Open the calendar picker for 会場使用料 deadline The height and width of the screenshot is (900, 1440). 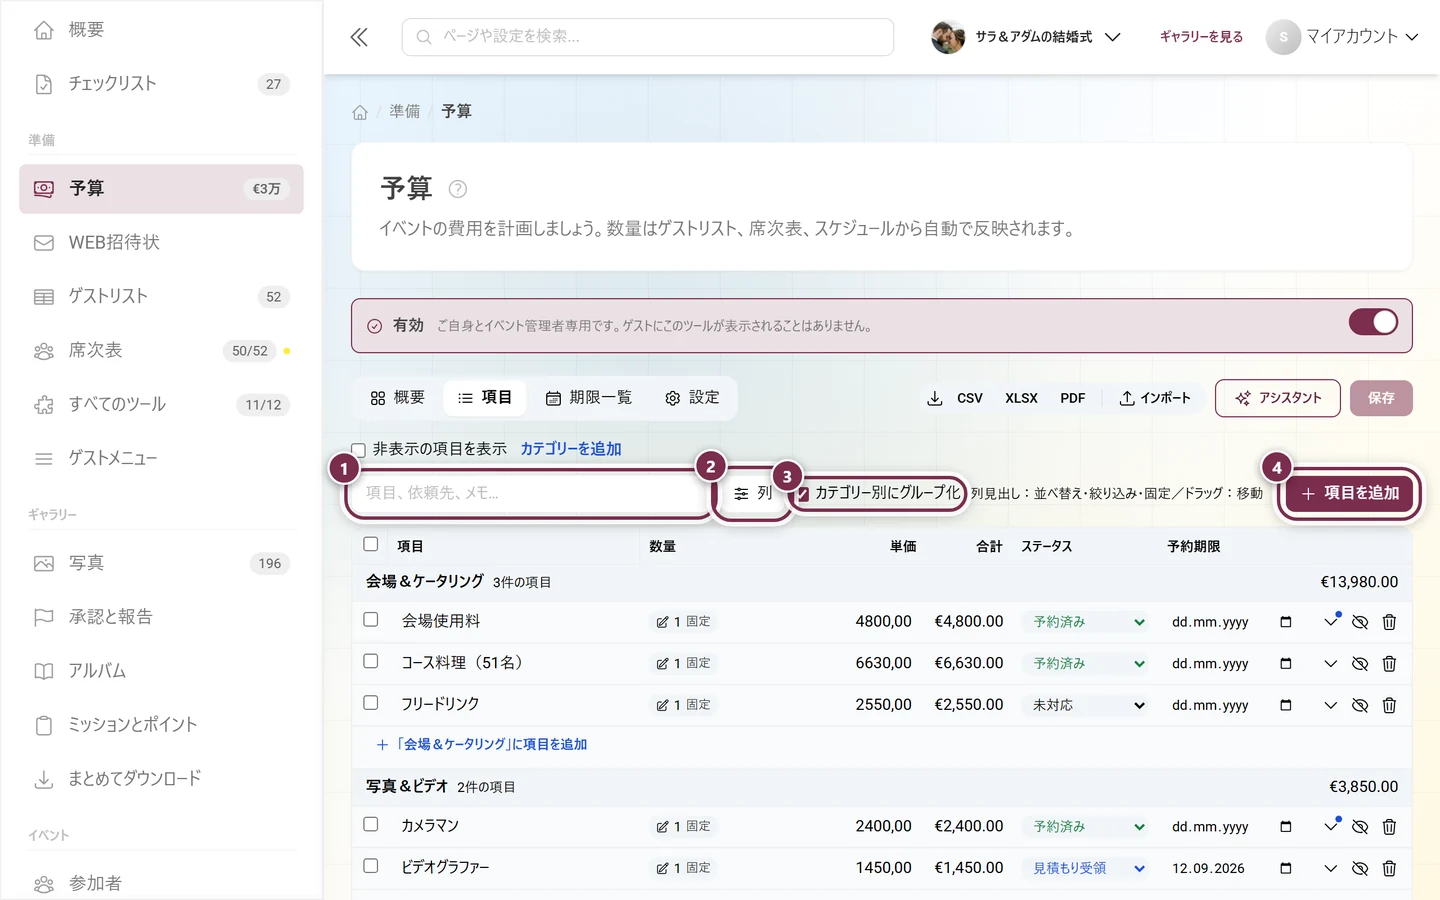[x=1286, y=622]
